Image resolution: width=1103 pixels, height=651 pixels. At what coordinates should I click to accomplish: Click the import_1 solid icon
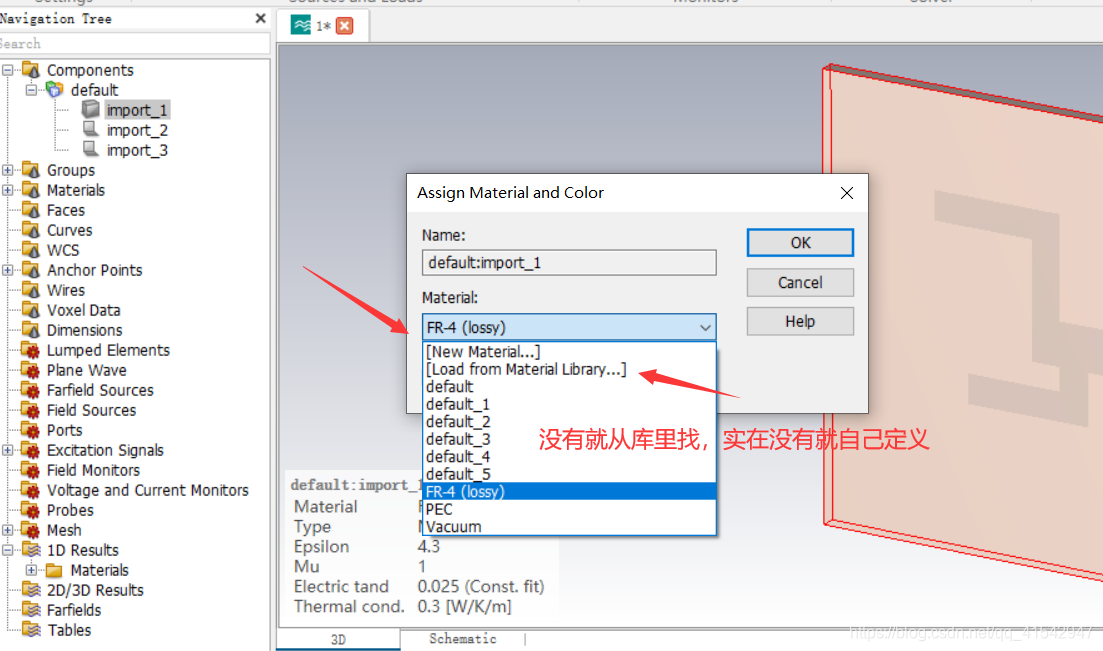click(x=91, y=109)
